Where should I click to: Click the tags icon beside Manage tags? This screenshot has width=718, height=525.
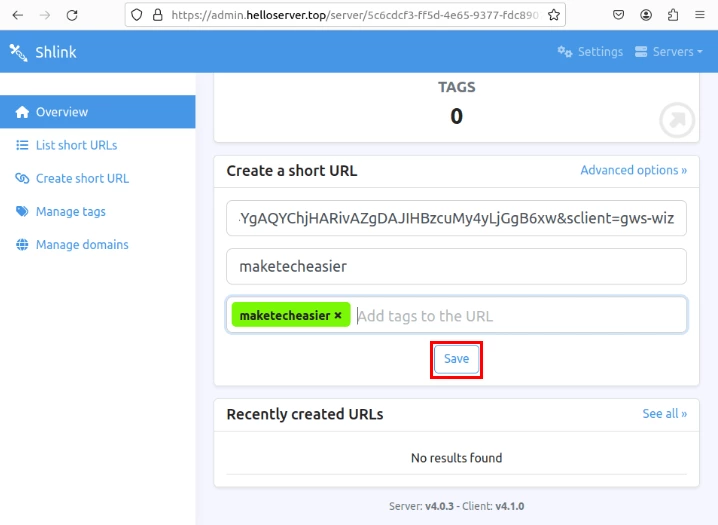pos(22,211)
